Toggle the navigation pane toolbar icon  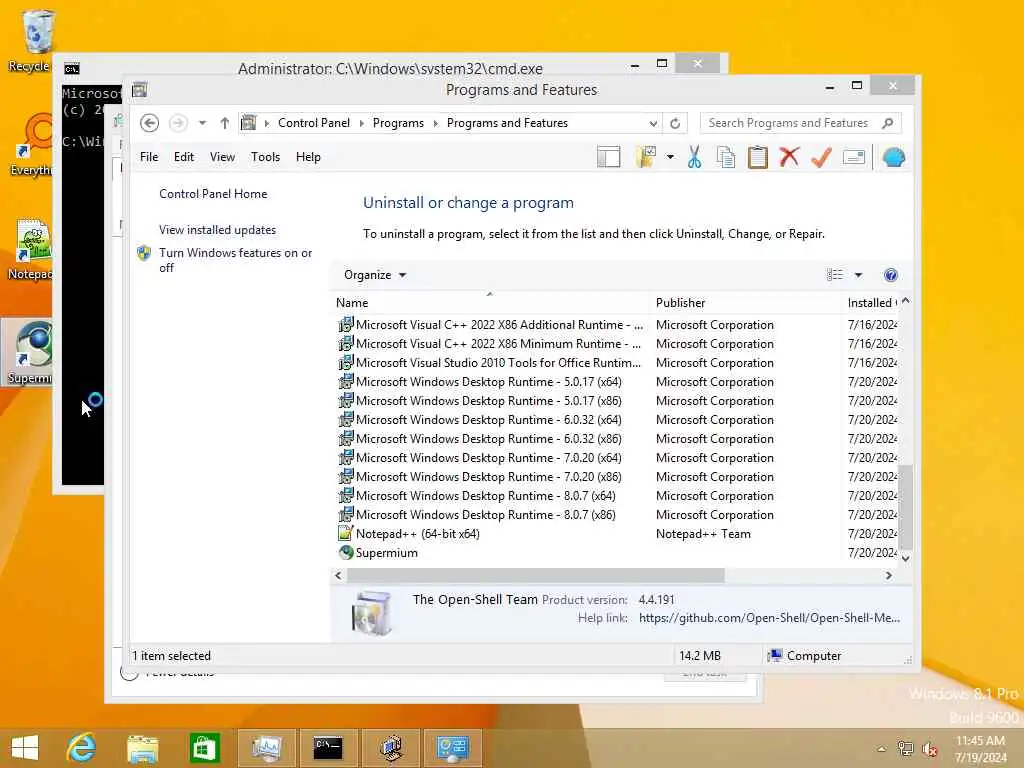pyautogui.click(x=609, y=157)
